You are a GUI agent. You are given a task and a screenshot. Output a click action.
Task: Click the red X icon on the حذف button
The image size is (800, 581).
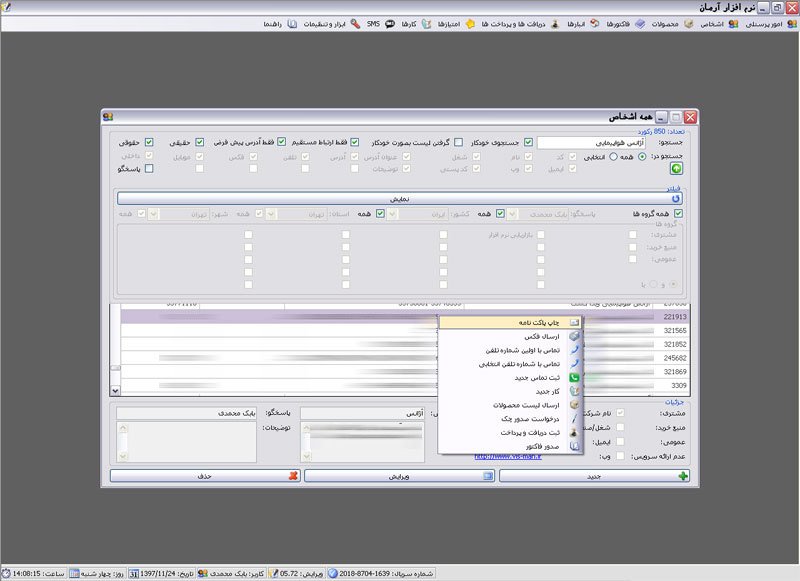293,476
